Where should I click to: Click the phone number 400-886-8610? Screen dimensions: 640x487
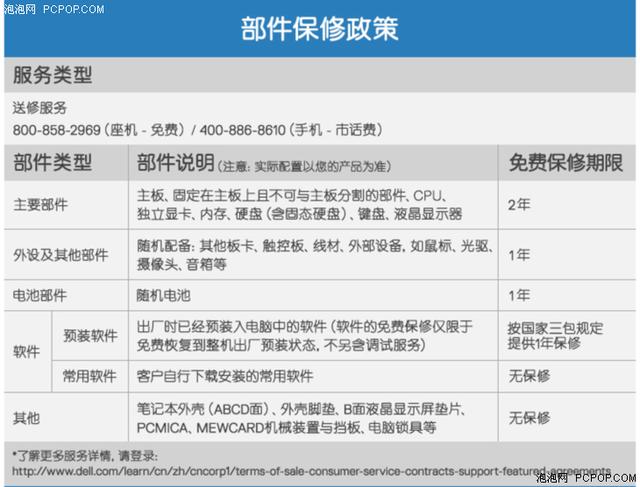242,130
